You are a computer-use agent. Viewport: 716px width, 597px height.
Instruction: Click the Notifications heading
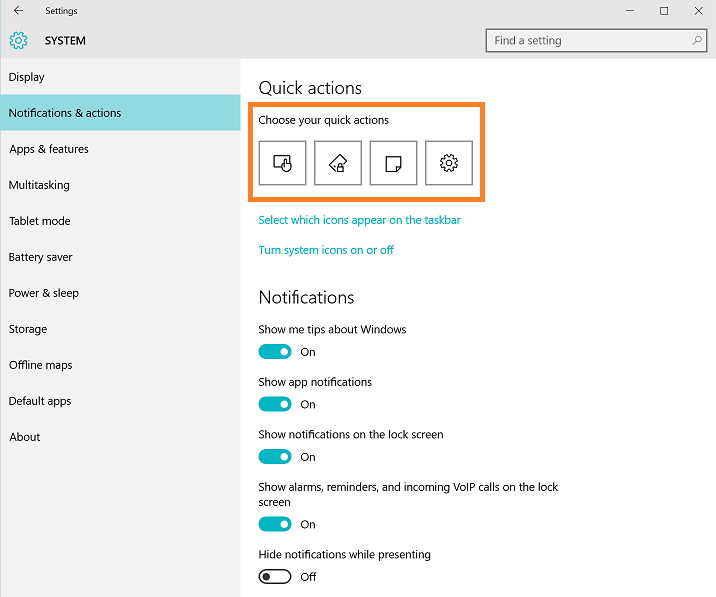pyautogui.click(x=306, y=297)
